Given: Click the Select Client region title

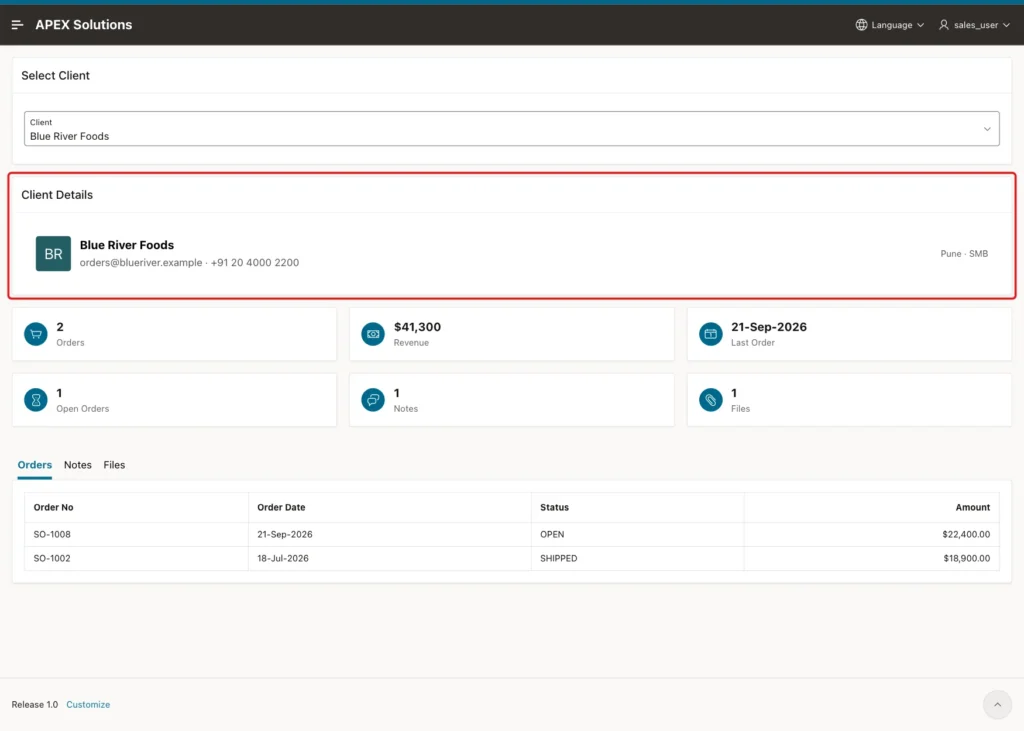Looking at the screenshot, I should [x=56, y=76].
